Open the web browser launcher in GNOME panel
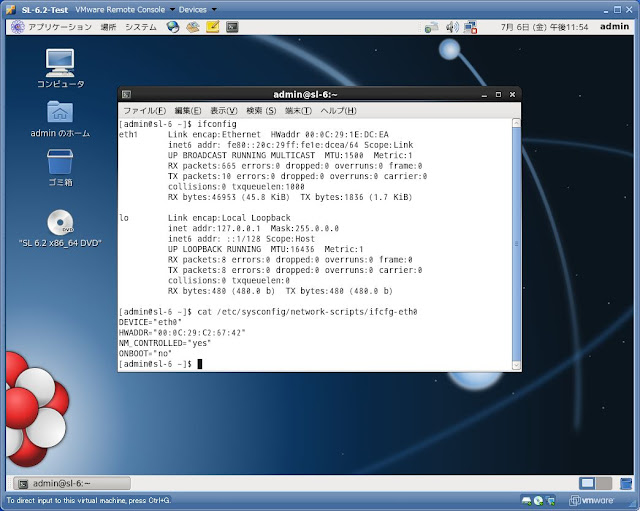 click(x=173, y=27)
